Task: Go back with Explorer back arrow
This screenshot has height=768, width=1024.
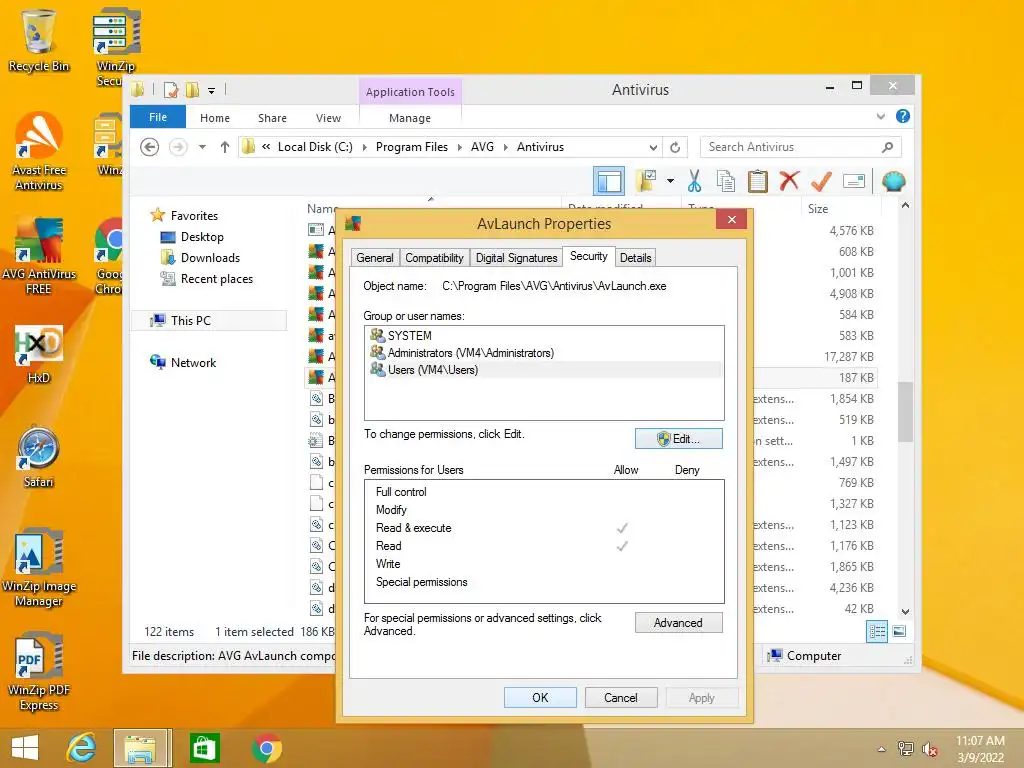Action: tap(150, 147)
